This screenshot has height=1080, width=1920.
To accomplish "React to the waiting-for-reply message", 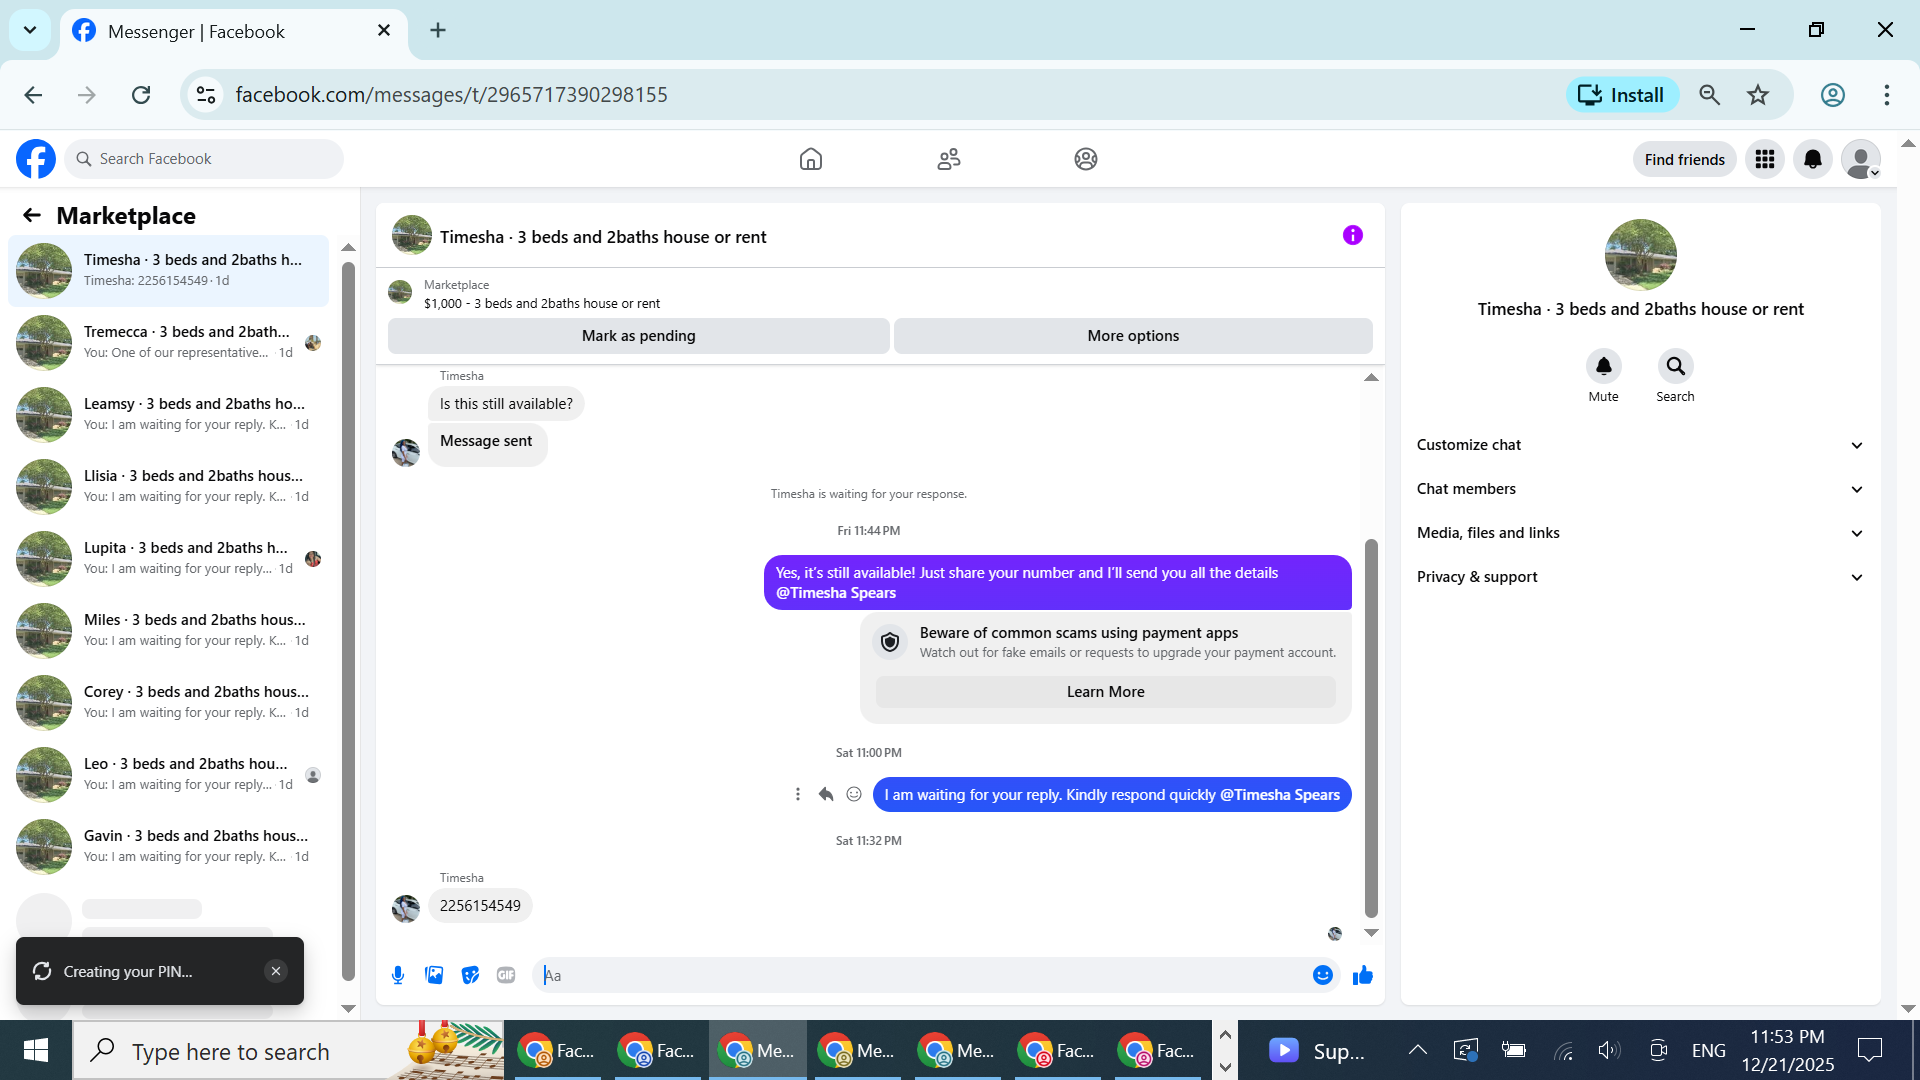I will 854,794.
